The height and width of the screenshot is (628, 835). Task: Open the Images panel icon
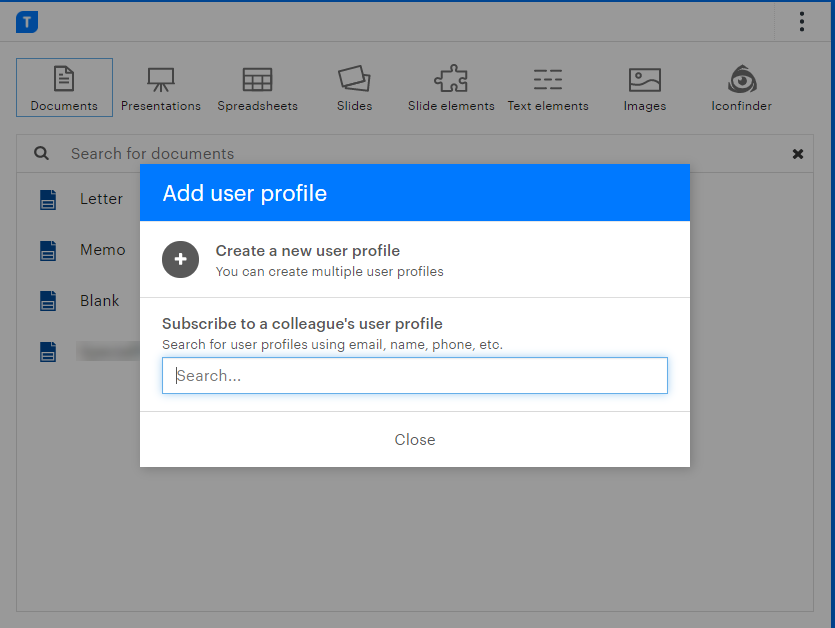click(x=644, y=79)
